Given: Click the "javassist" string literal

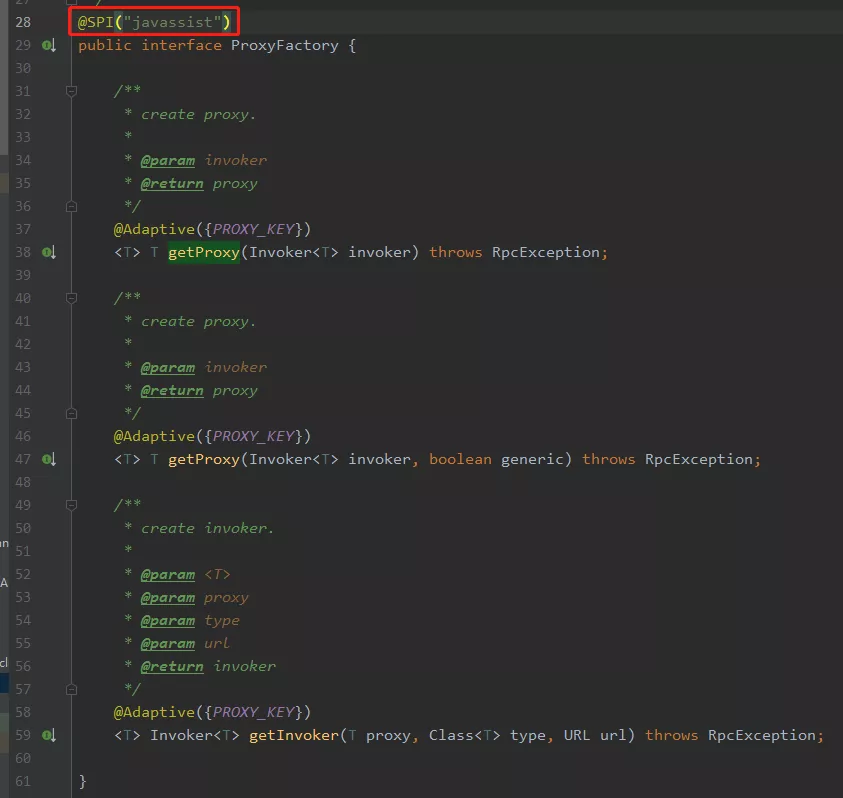Looking at the screenshot, I should click(173, 23).
